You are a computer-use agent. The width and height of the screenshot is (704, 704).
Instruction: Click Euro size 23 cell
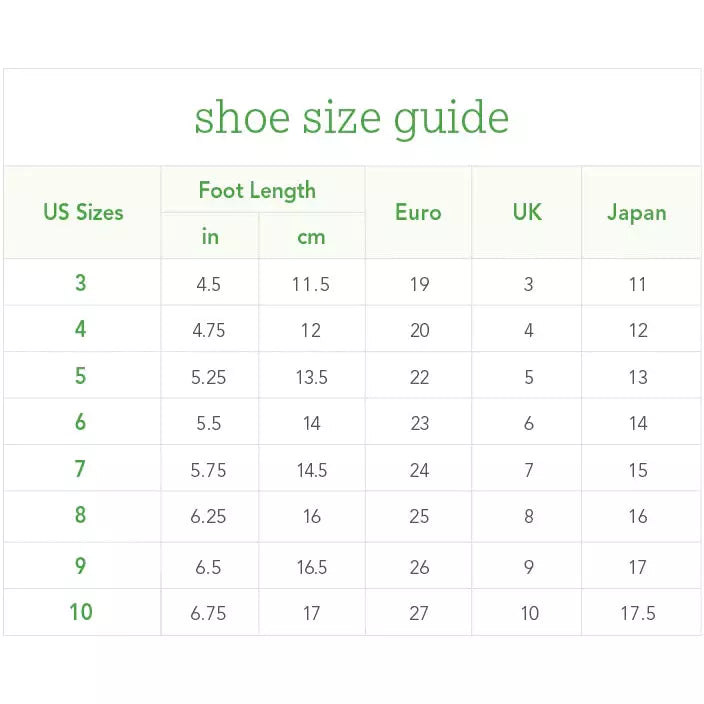[419, 423]
